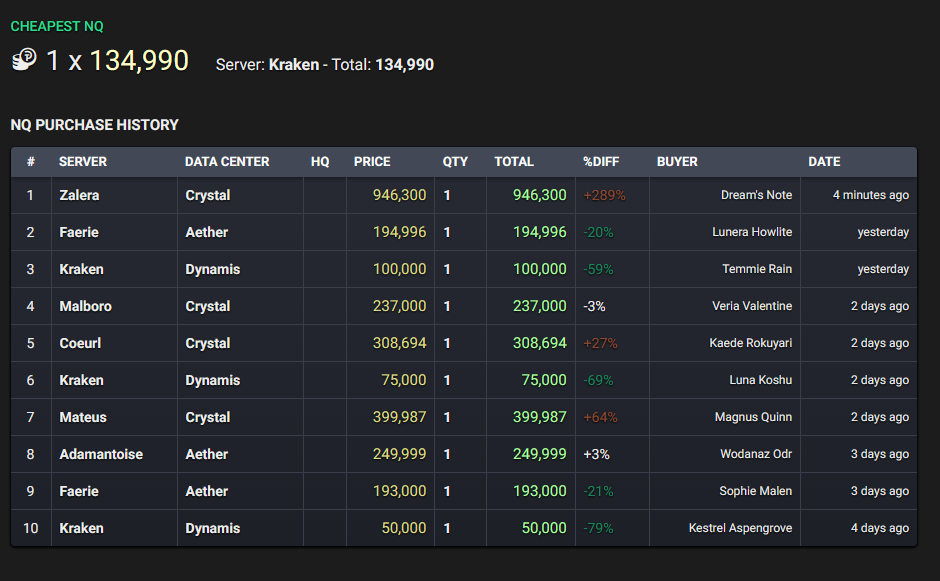Click the gil coins icon
Viewport: 940px width, 581px height.
(x=25, y=59)
